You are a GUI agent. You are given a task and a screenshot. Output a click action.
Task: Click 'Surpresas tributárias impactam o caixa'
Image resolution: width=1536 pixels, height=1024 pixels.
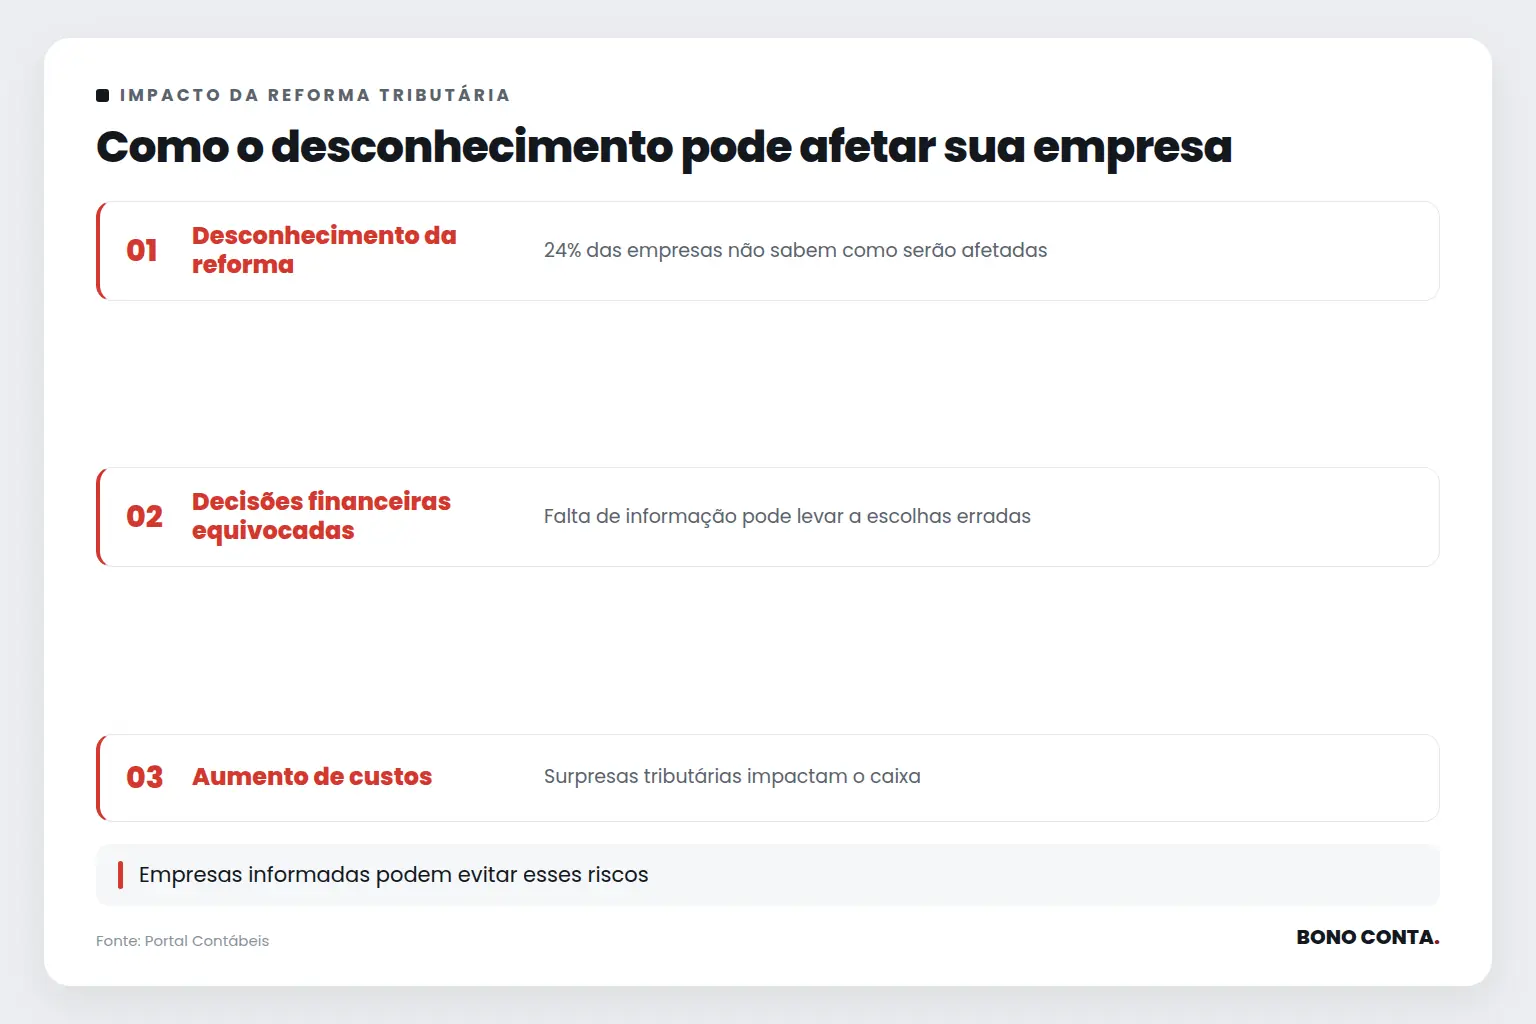point(732,776)
